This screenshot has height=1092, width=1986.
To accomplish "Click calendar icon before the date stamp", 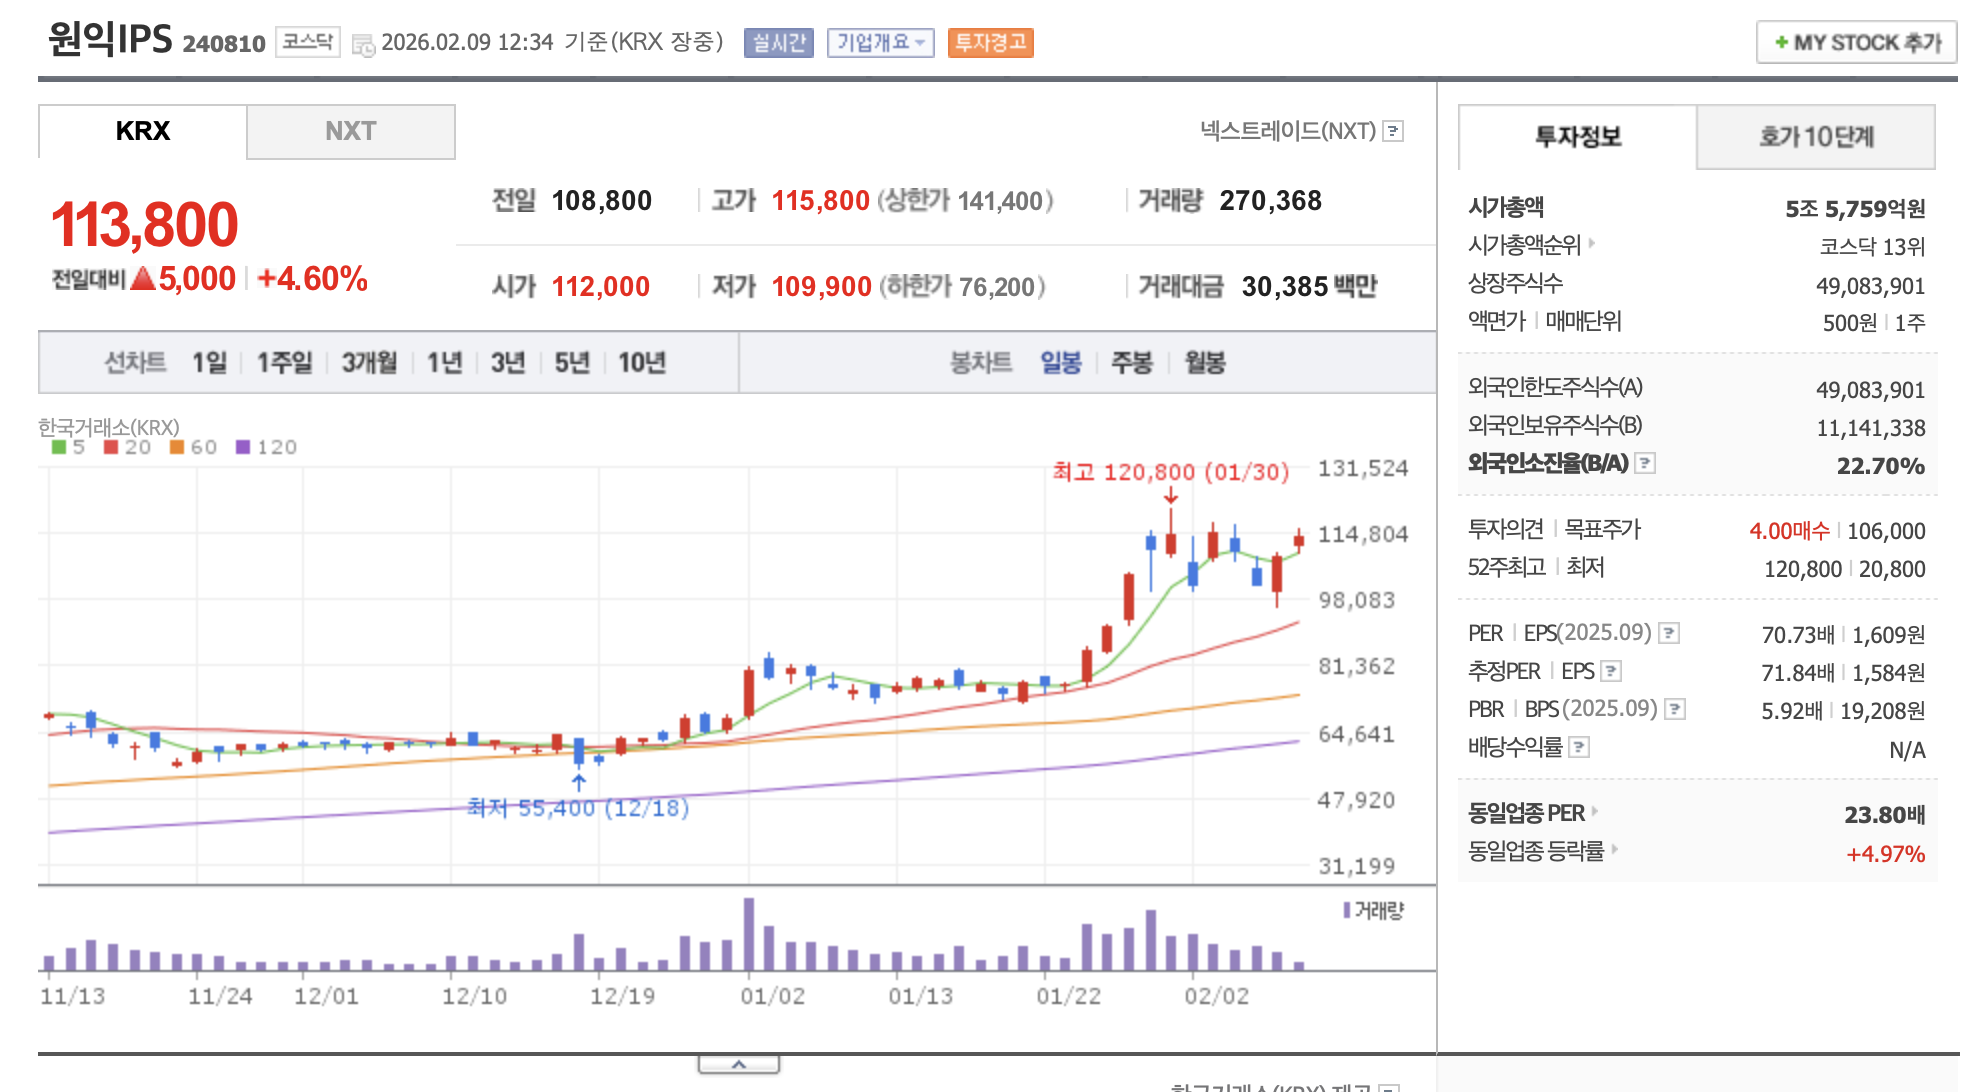I will (363, 44).
